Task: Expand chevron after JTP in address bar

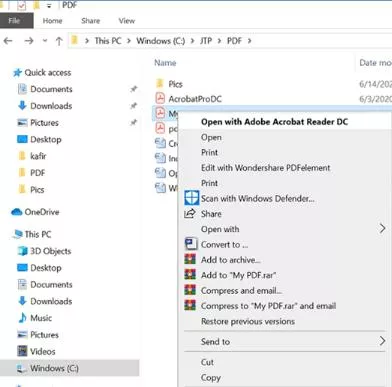Action: coord(219,41)
